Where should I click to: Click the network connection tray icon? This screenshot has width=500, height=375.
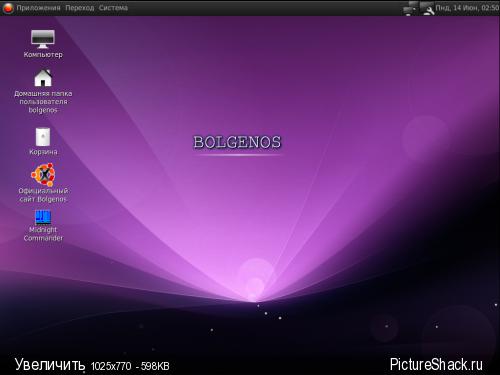click(410, 8)
